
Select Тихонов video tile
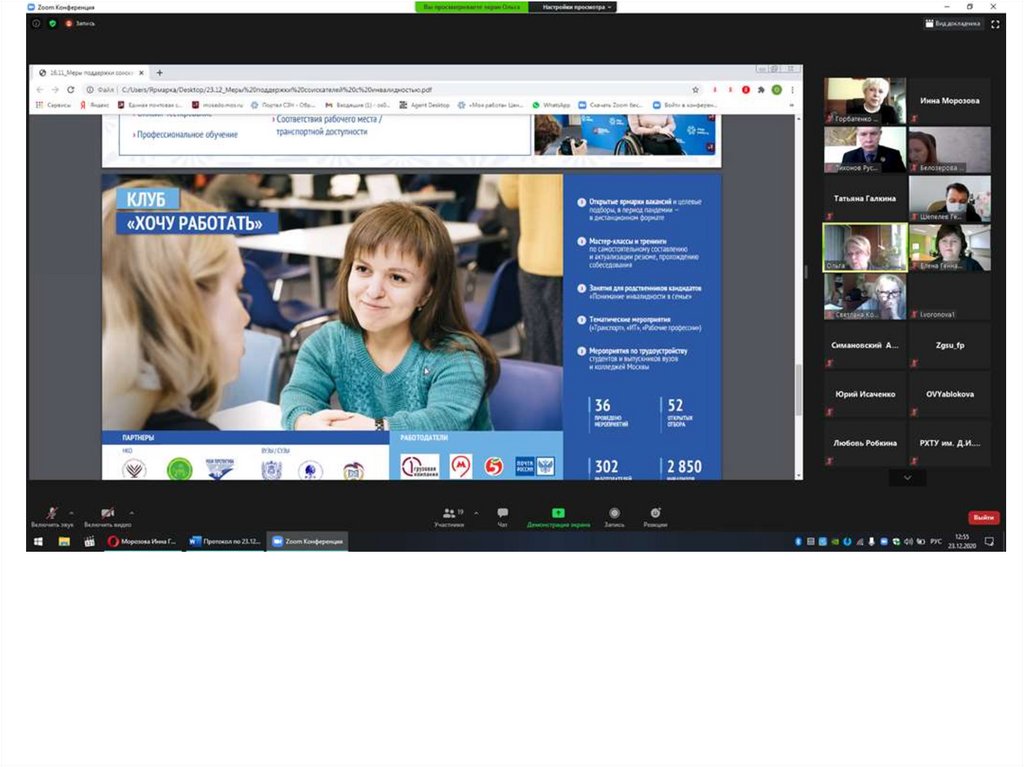point(865,150)
